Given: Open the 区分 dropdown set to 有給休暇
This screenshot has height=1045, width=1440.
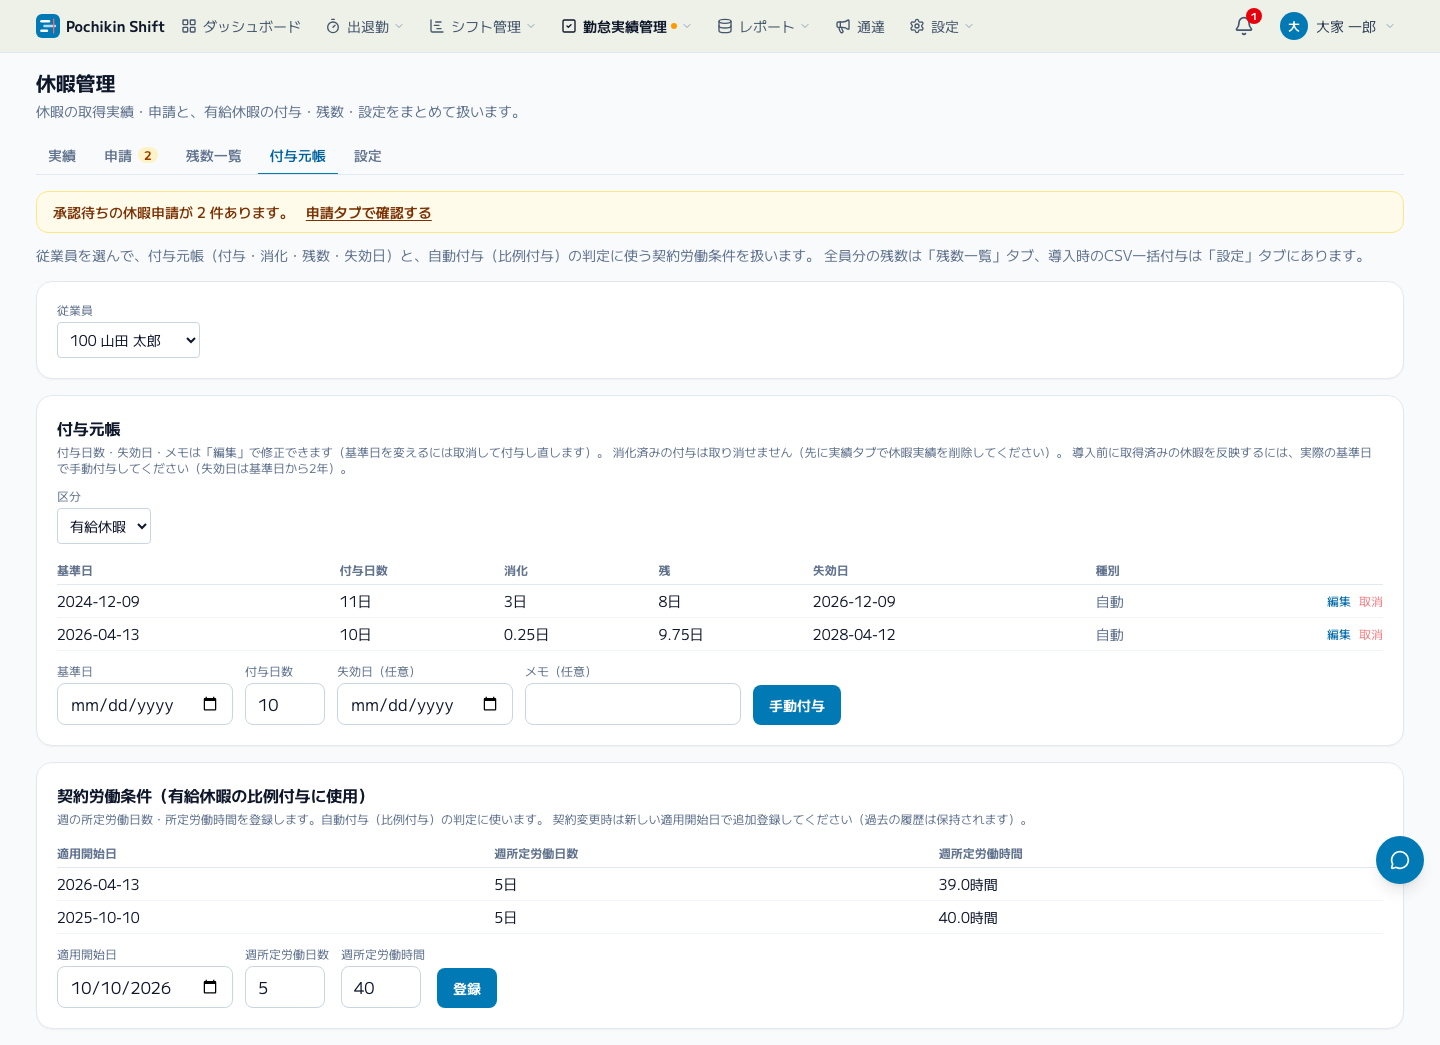Looking at the screenshot, I should click(104, 526).
